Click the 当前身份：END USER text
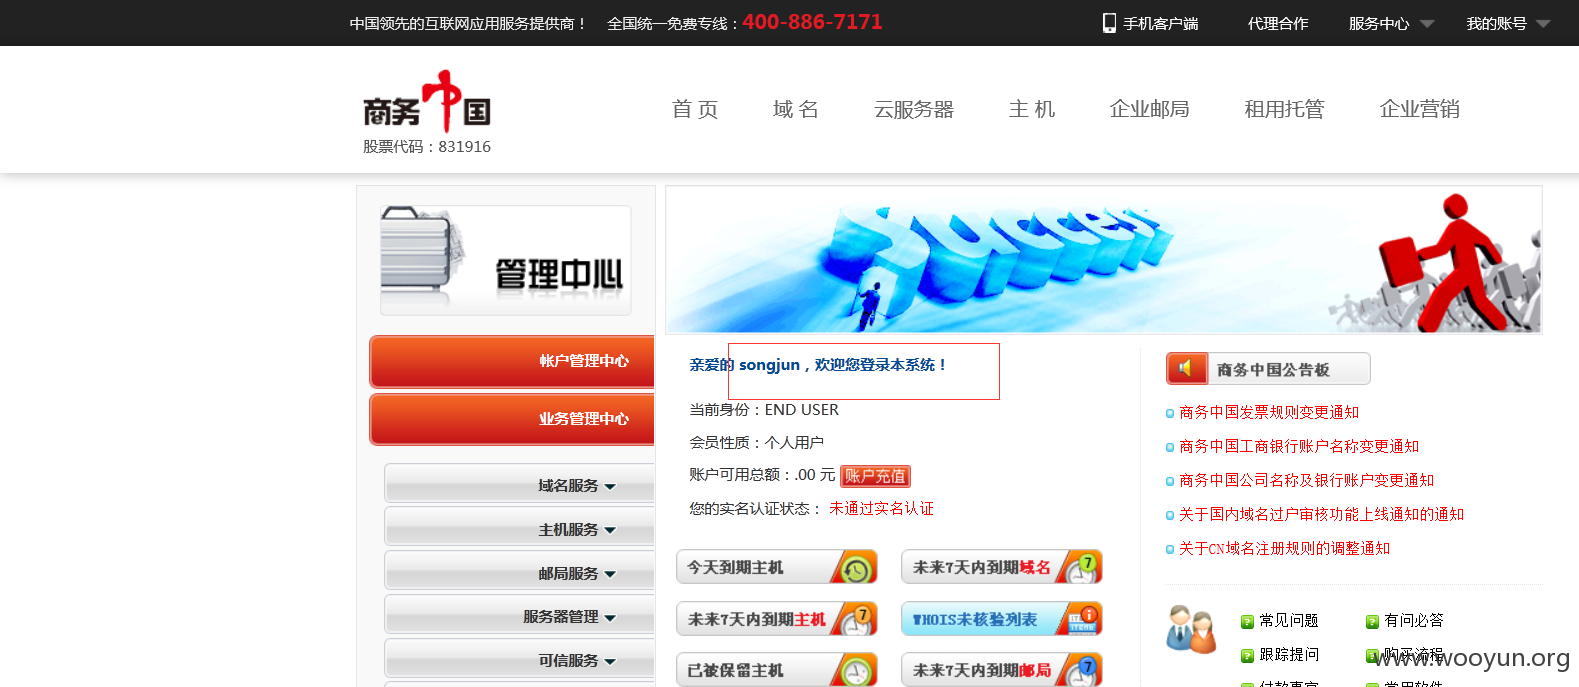This screenshot has width=1579, height=687. [764, 410]
